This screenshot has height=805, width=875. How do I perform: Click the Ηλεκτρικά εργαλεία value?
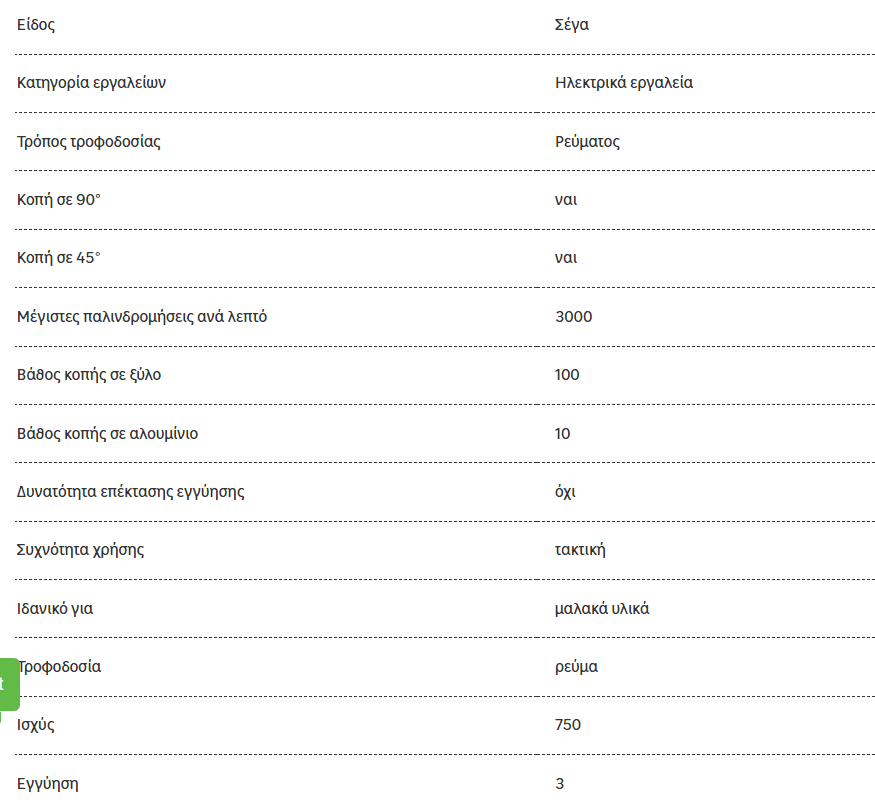coord(624,83)
